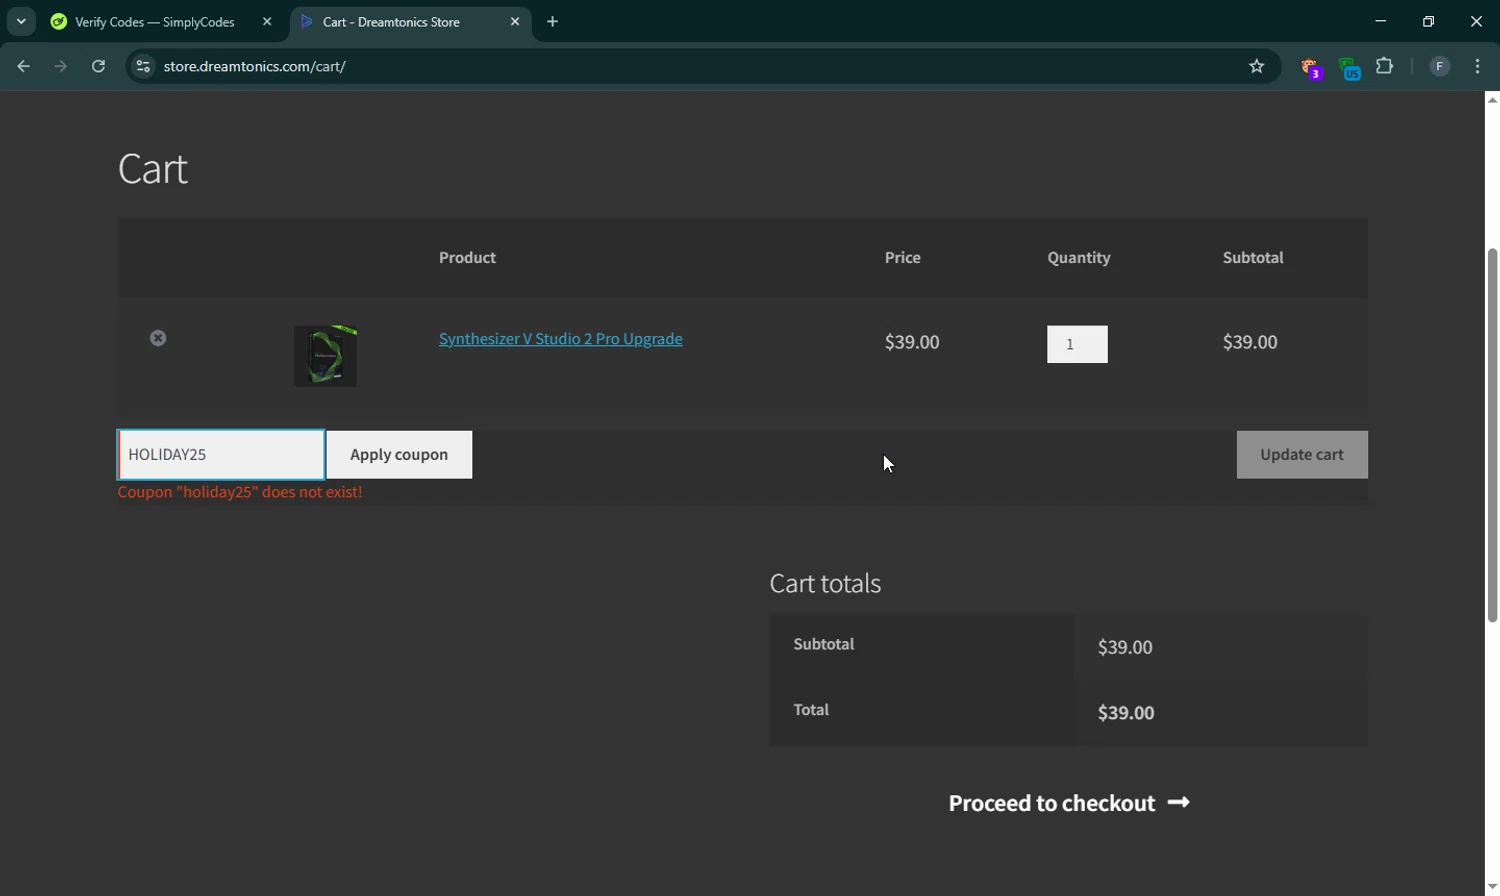Click the address bar URL store.dreamtonics.com/cart/
This screenshot has height=896, width=1500.
click(x=255, y=67)
